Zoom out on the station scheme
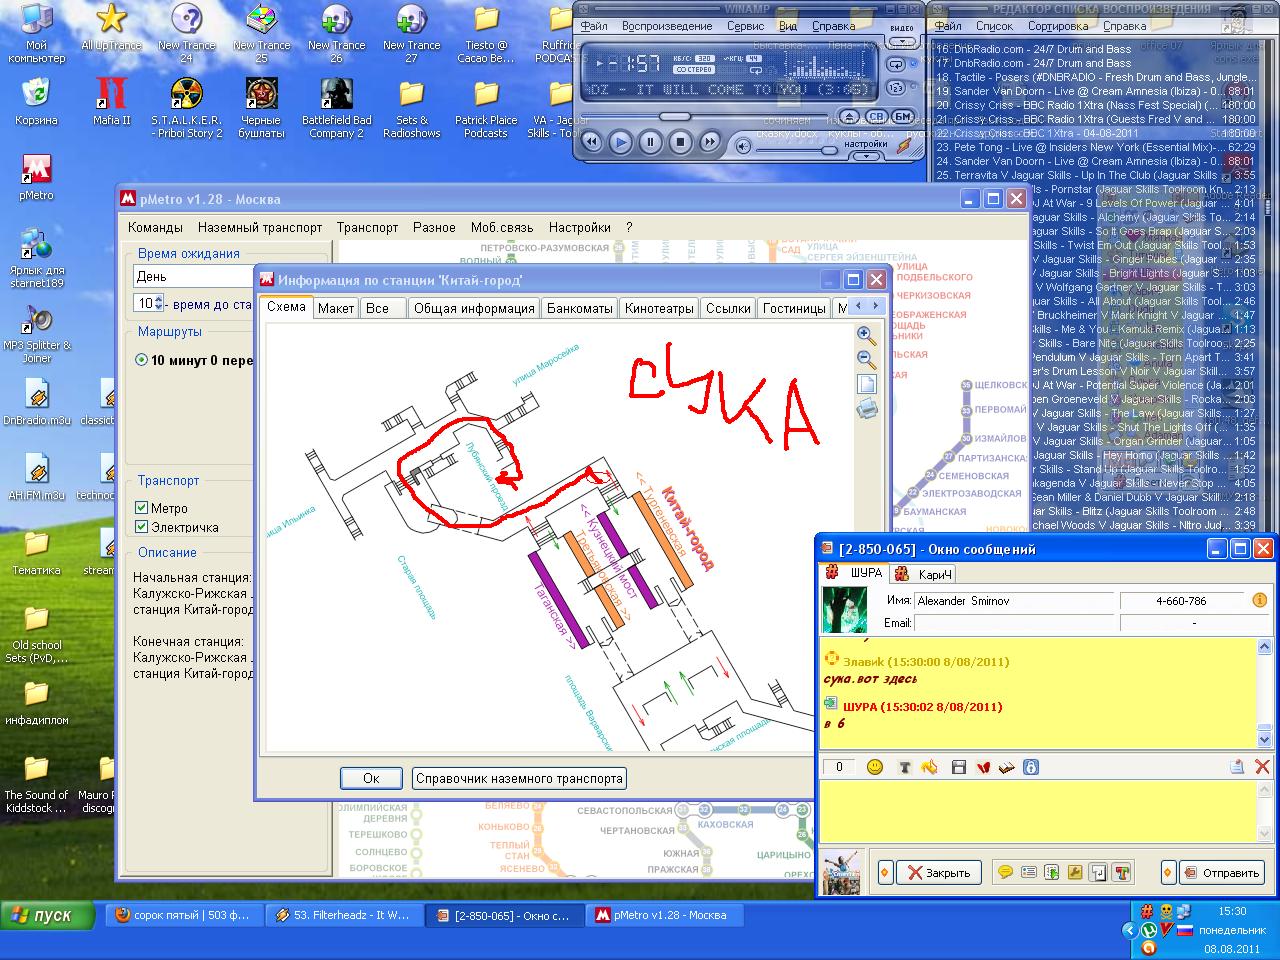Viewport: 1280px width, 960px height. pyautogui.click(x=867, y=360)
